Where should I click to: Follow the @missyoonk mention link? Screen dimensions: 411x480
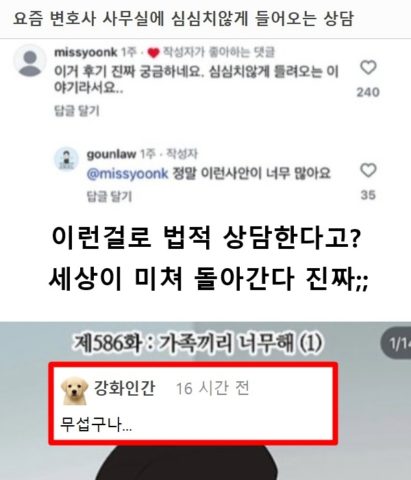(x=127, y=174)
